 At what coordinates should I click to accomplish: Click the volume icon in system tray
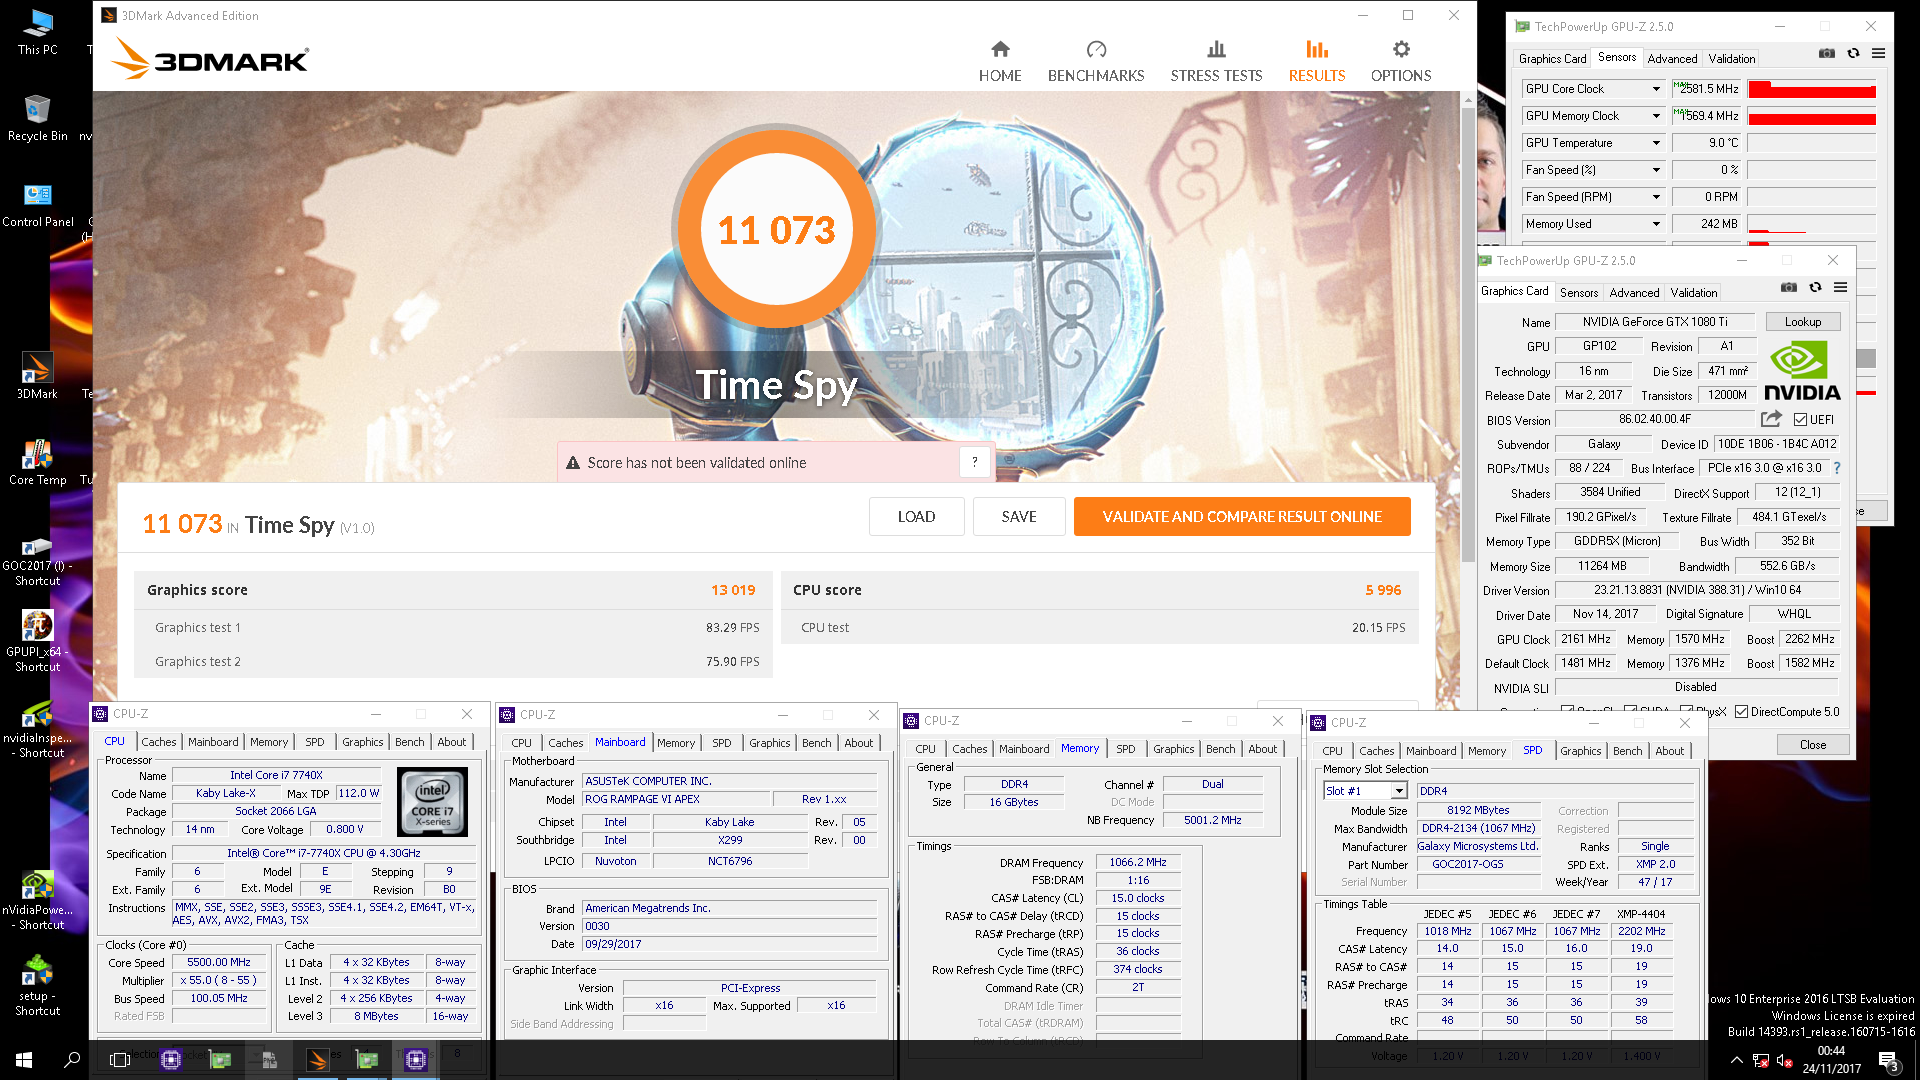1784,1061
